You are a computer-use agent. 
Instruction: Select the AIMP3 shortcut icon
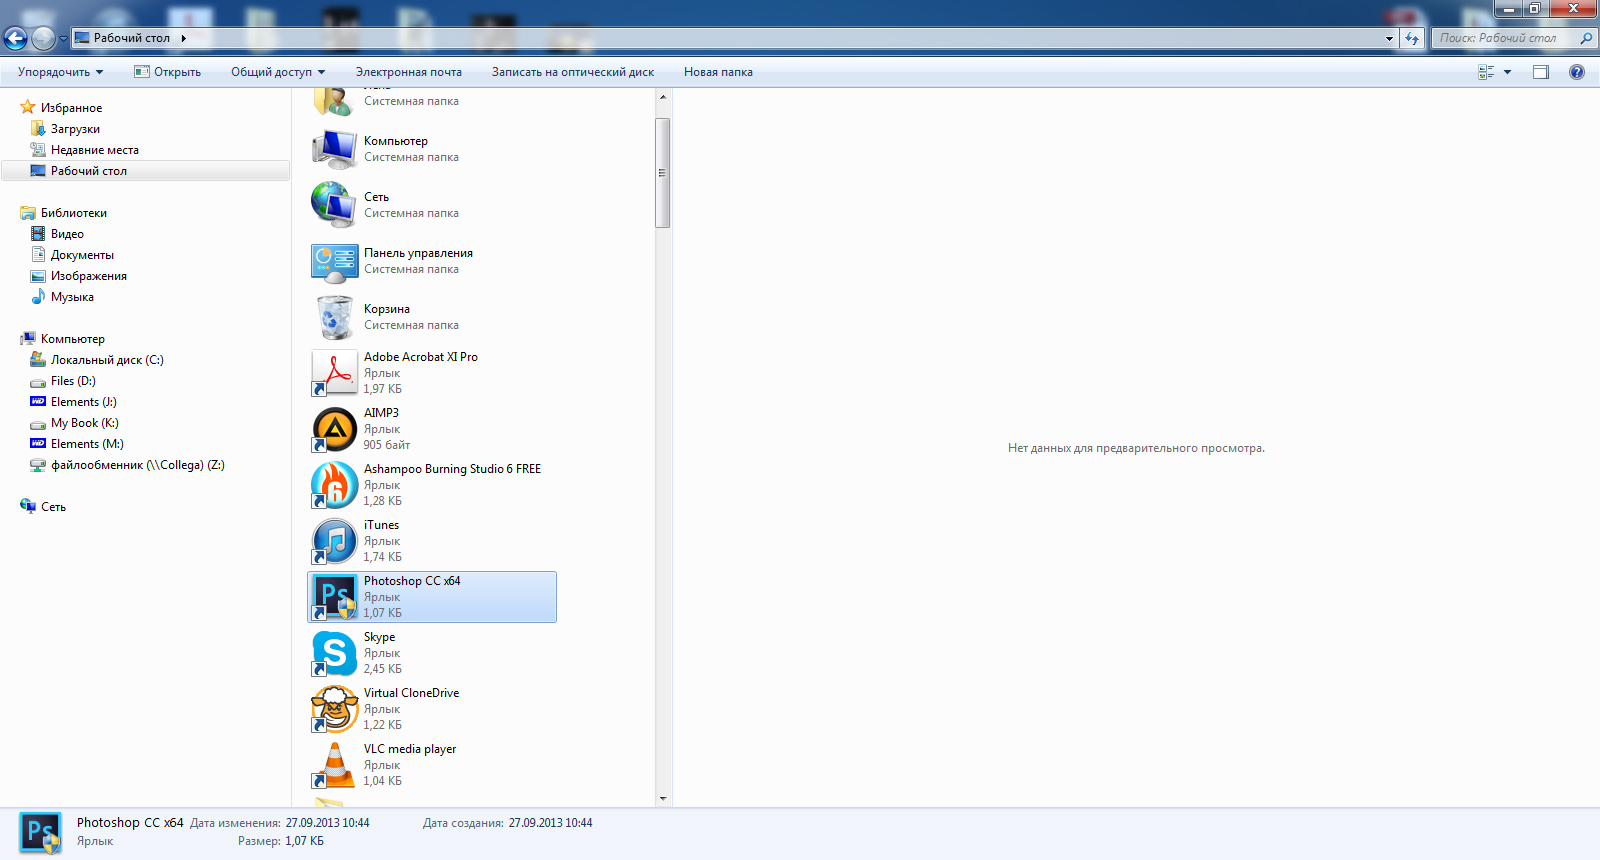click(335, 429)
